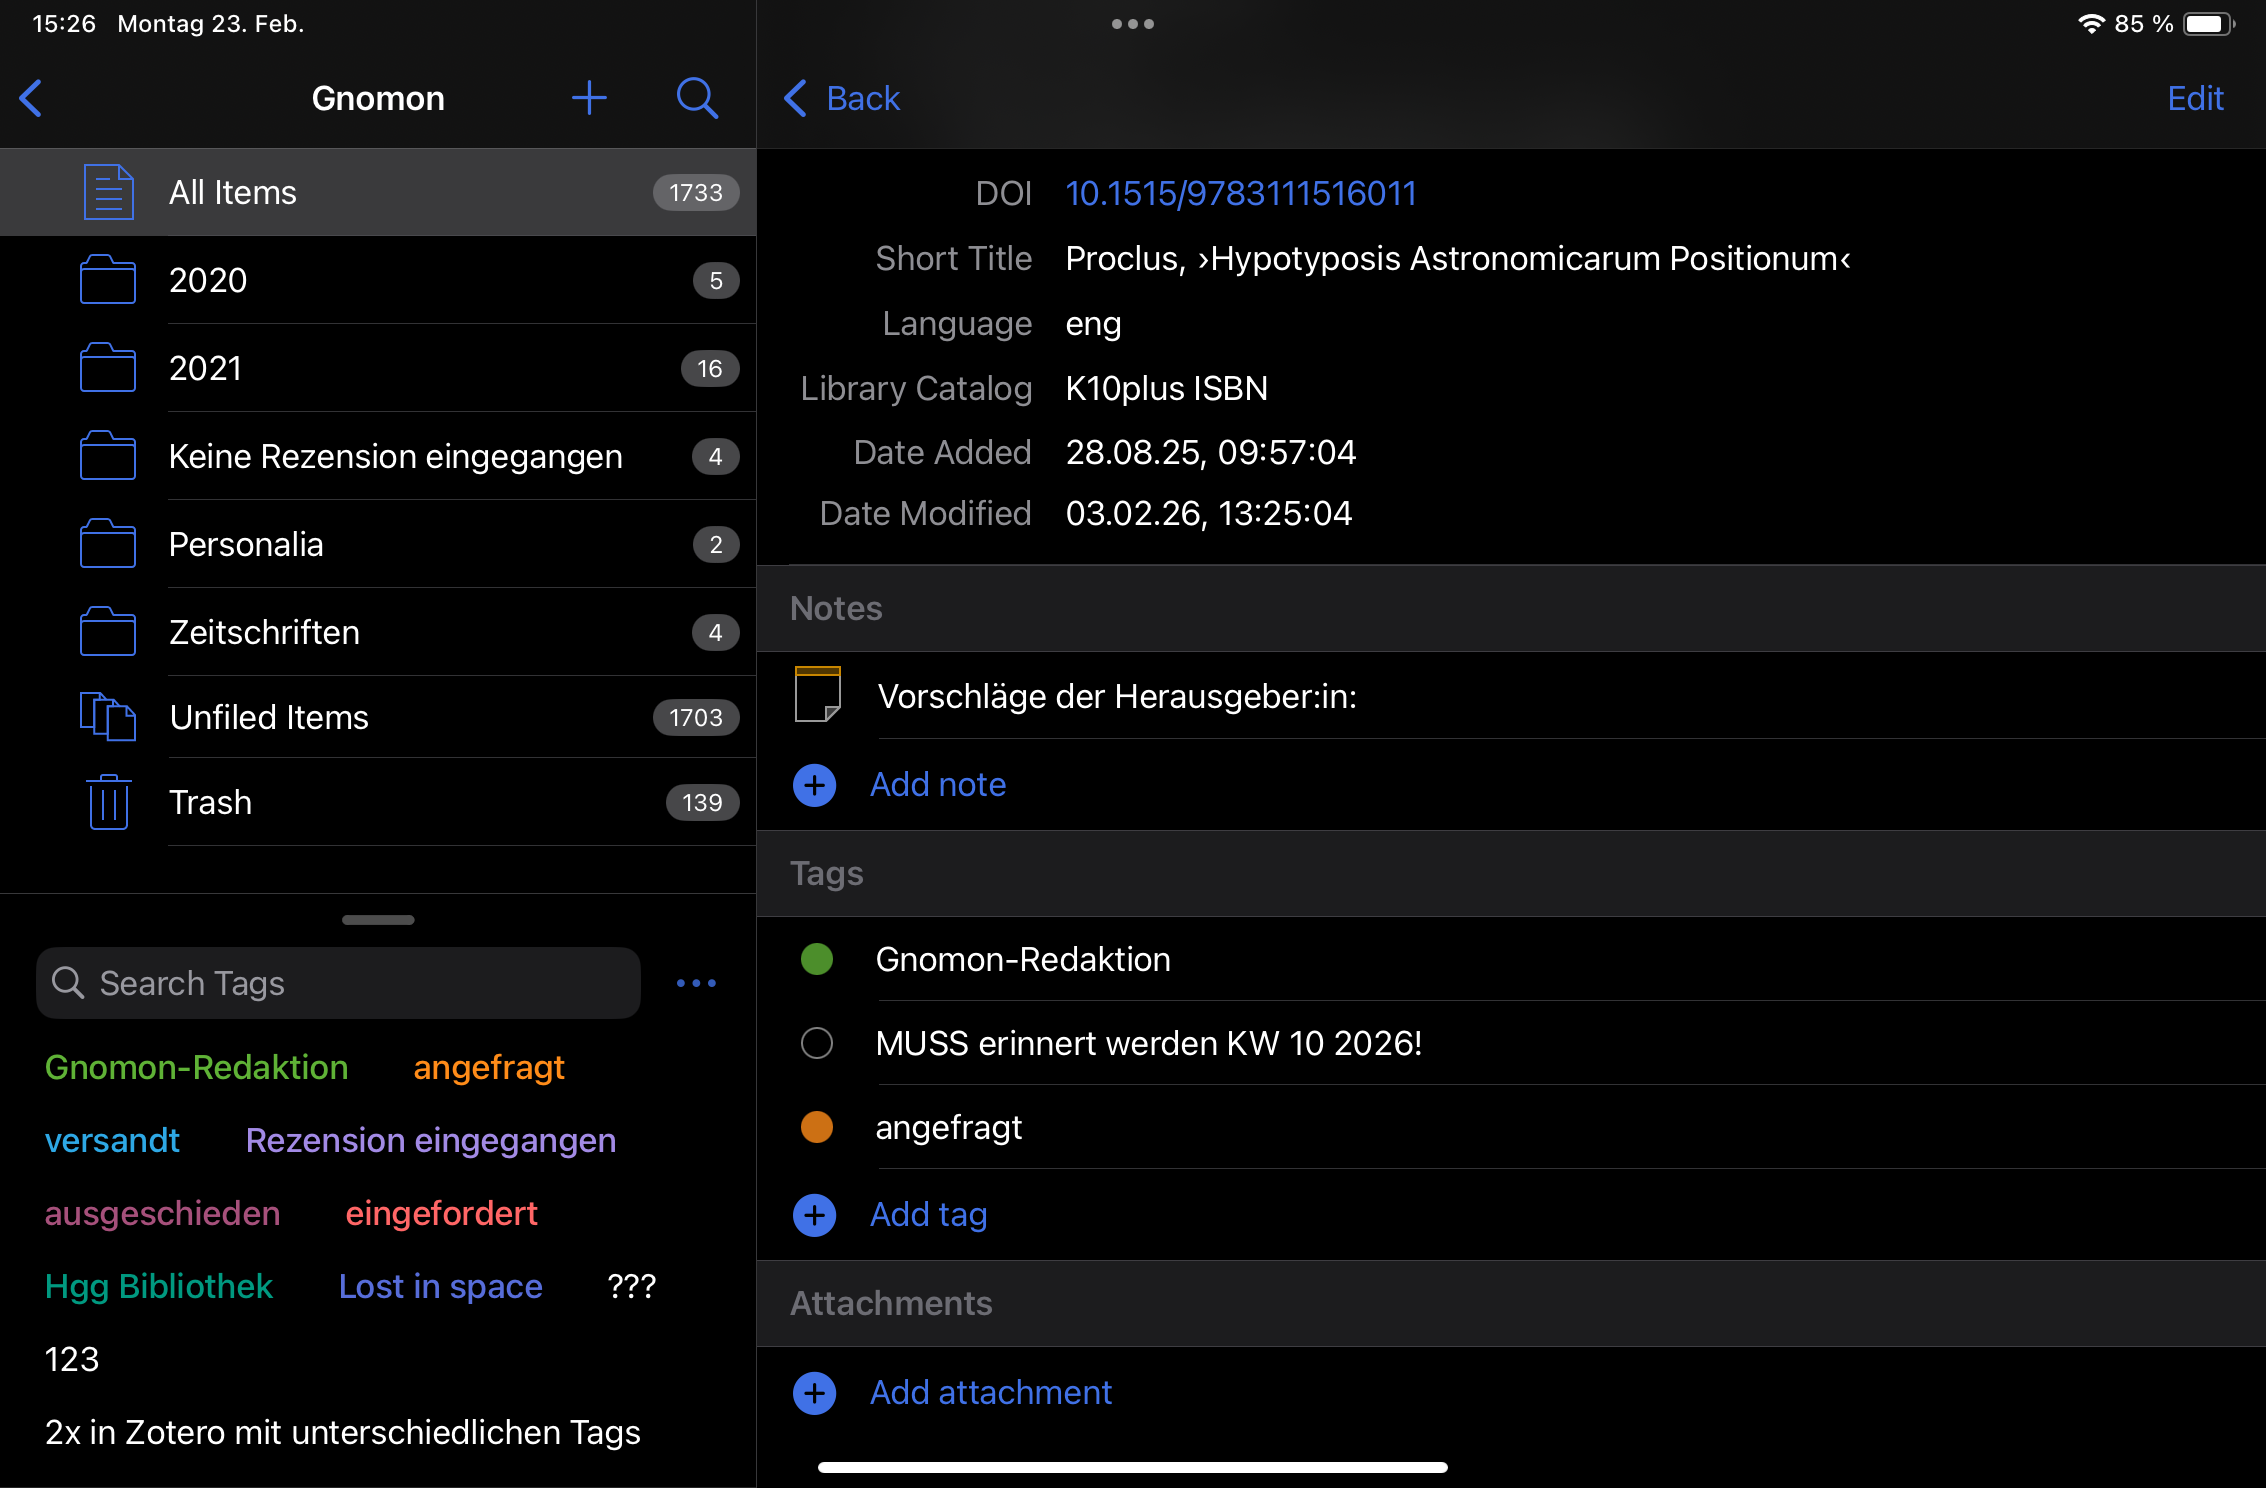Image resolution: width=2266 pixels, height=1488 pixels.
Task: Tap Edit in the top right
Action: (x=2195, y=98)
